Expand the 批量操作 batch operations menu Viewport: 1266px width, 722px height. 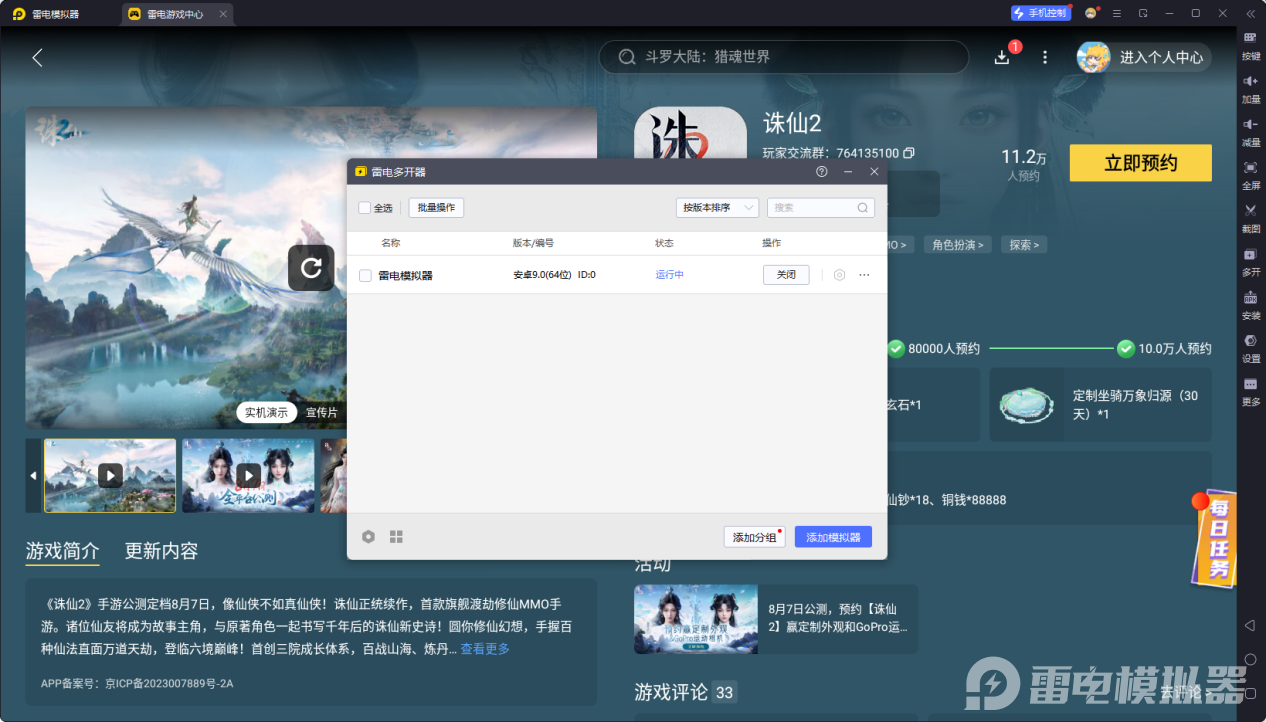(x=436, y=208)
